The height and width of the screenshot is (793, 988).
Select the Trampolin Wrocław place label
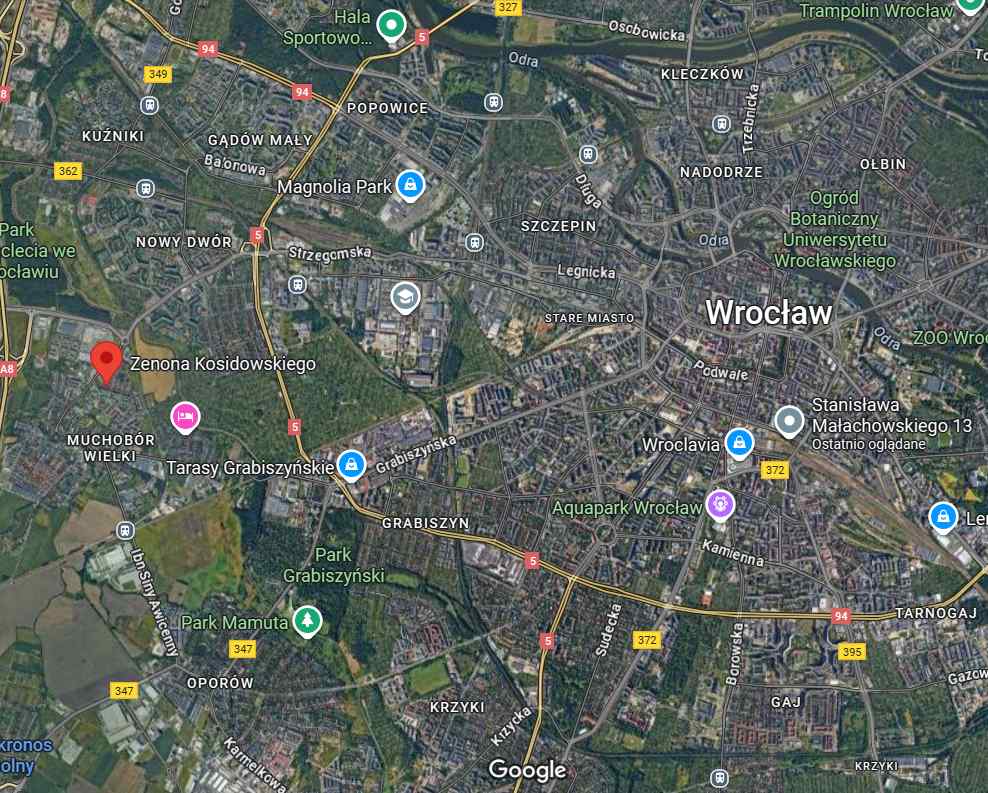(876, 11)
